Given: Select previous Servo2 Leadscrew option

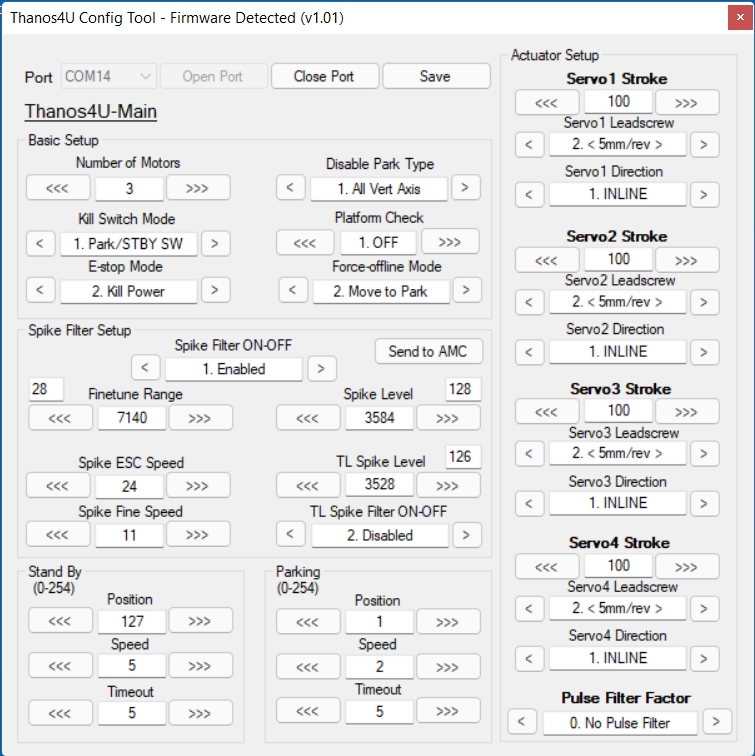Looking at the screenshot, I should [x=529, y=302].
